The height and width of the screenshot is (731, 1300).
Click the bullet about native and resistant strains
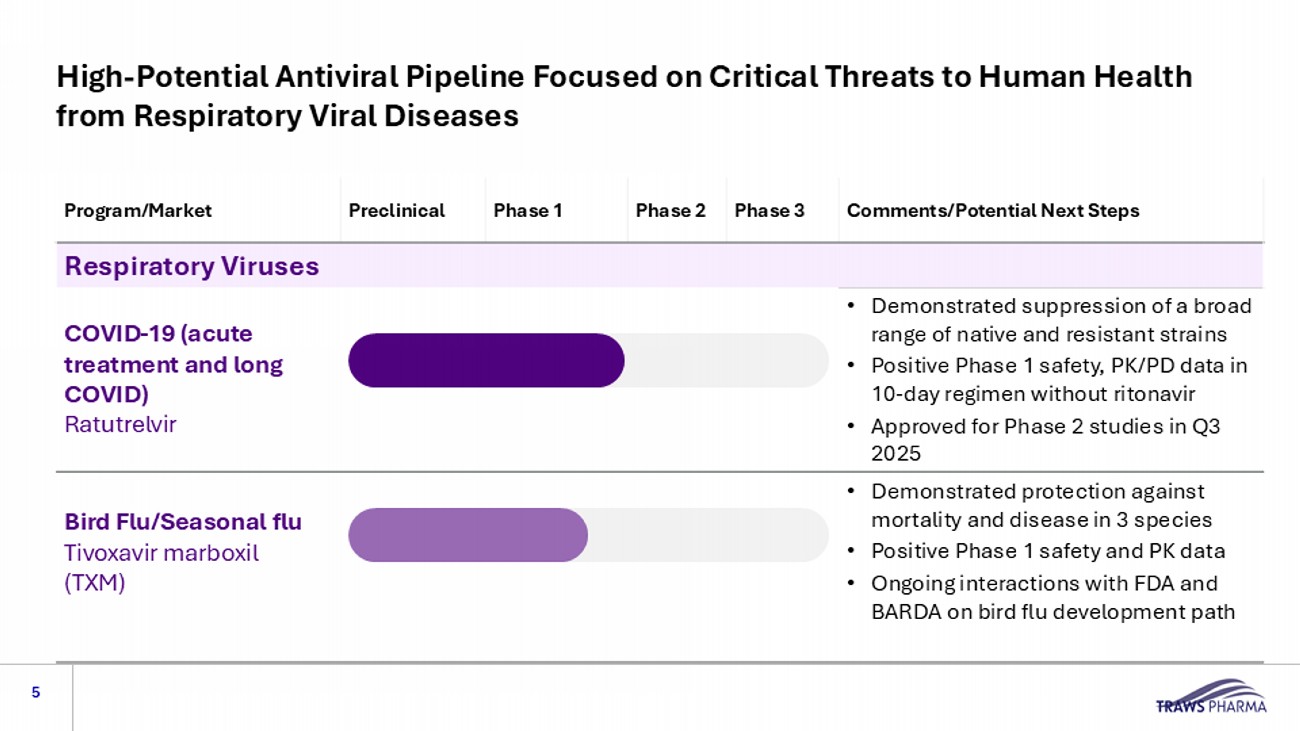(x=1060, y=320)
